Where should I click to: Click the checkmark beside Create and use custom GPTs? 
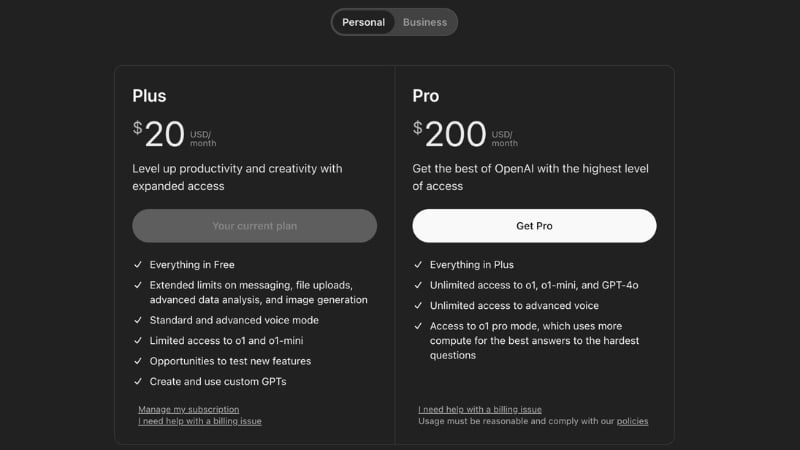[x=138, y=381]
